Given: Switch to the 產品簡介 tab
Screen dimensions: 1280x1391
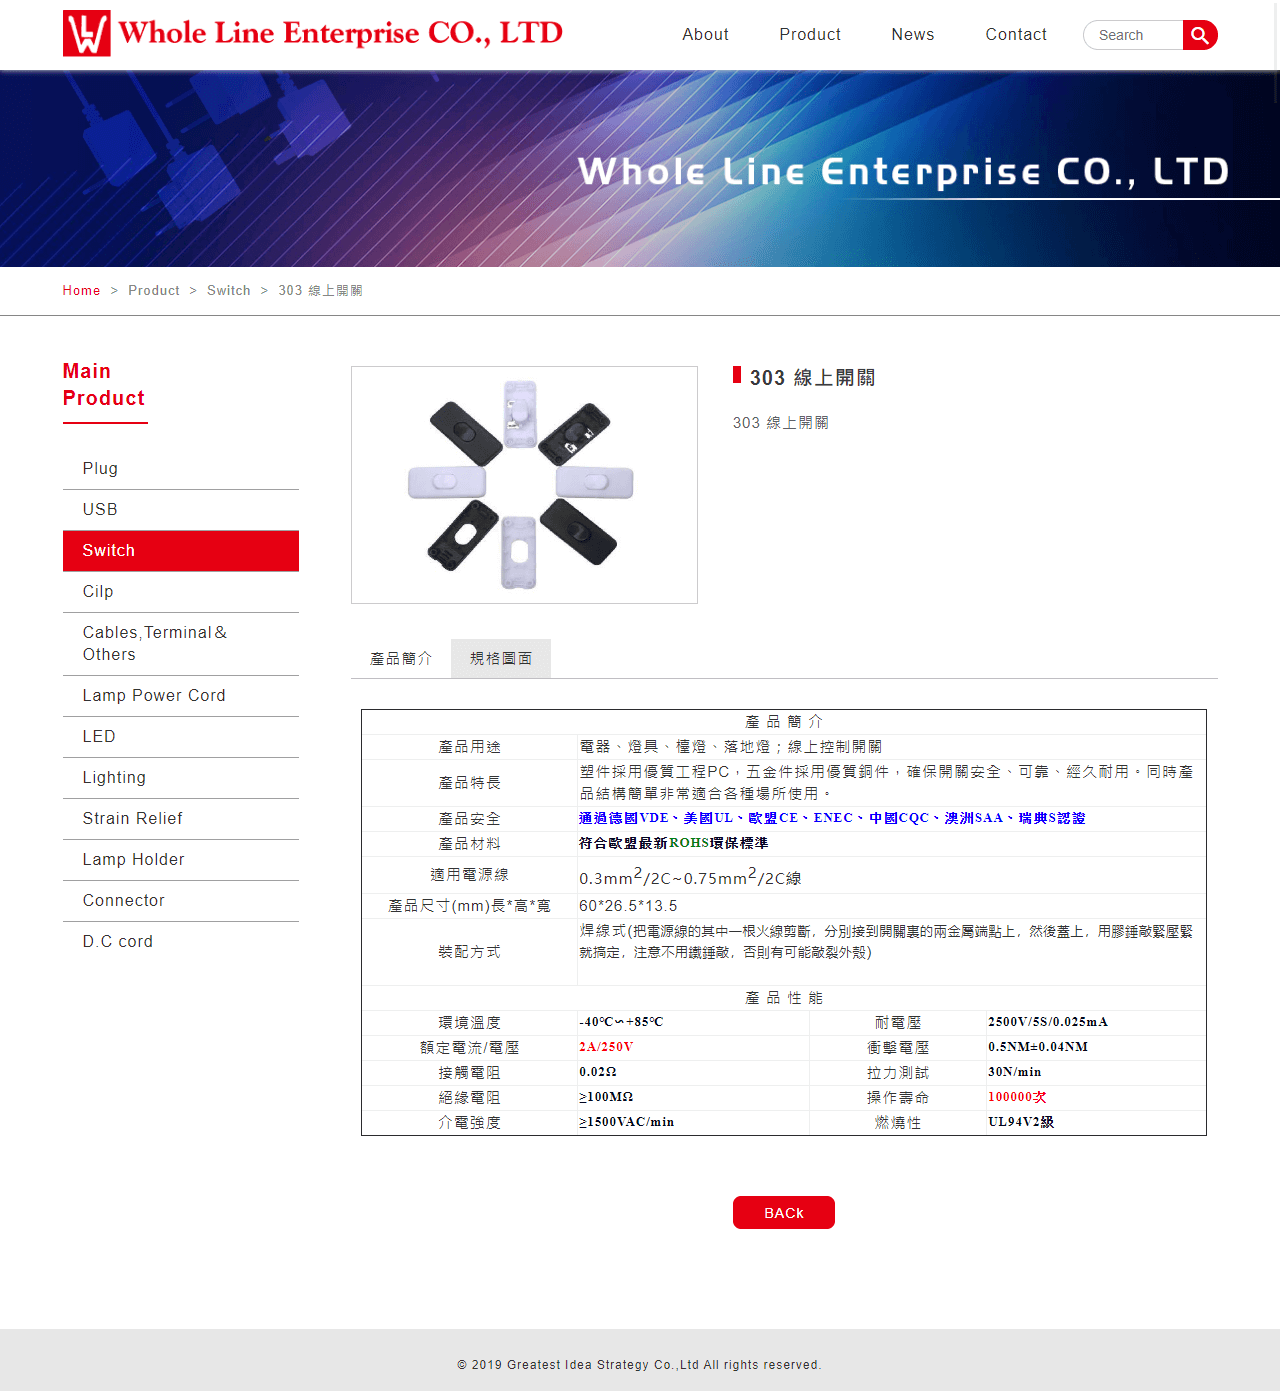Looking at the screenshot, I should [x=401, y=658].
